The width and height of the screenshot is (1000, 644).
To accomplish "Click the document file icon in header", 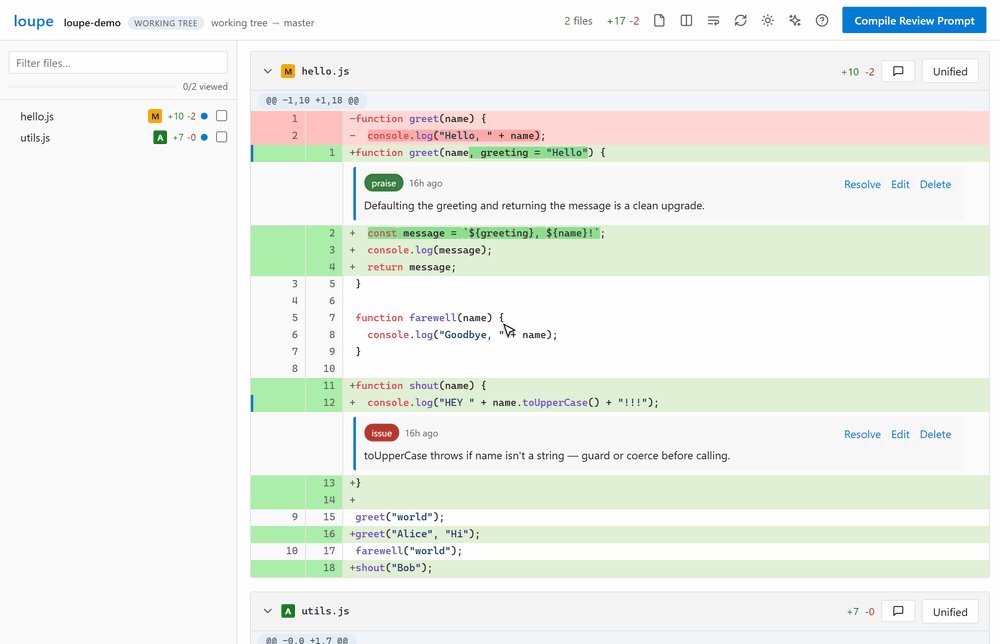I will (x=659, y=21).
